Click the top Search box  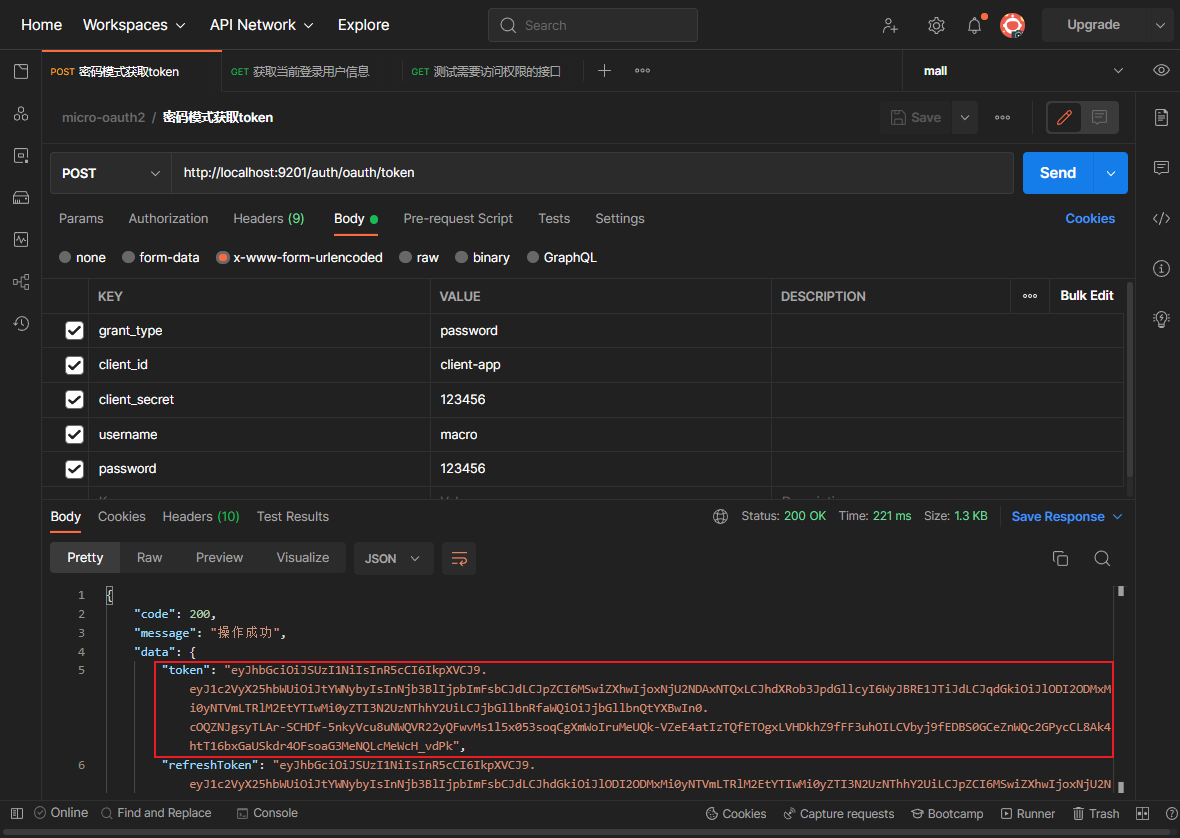593,26
